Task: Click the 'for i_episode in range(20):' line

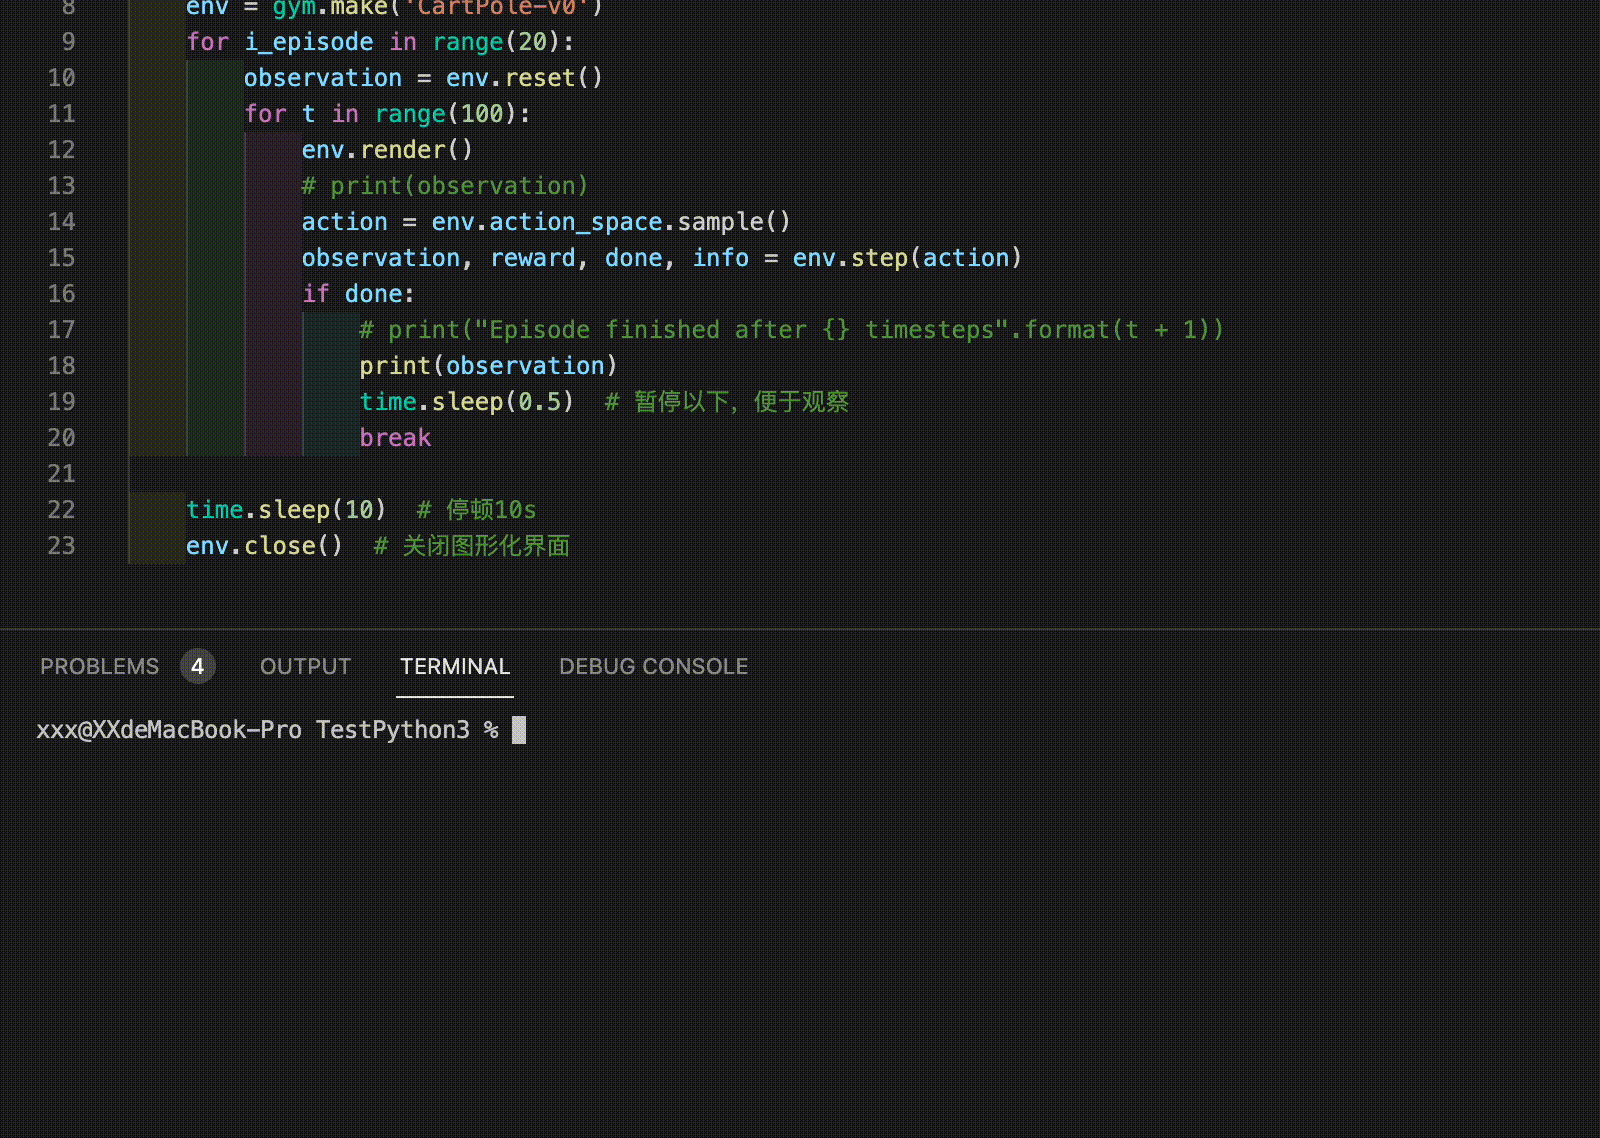Action: pos(380,42)
